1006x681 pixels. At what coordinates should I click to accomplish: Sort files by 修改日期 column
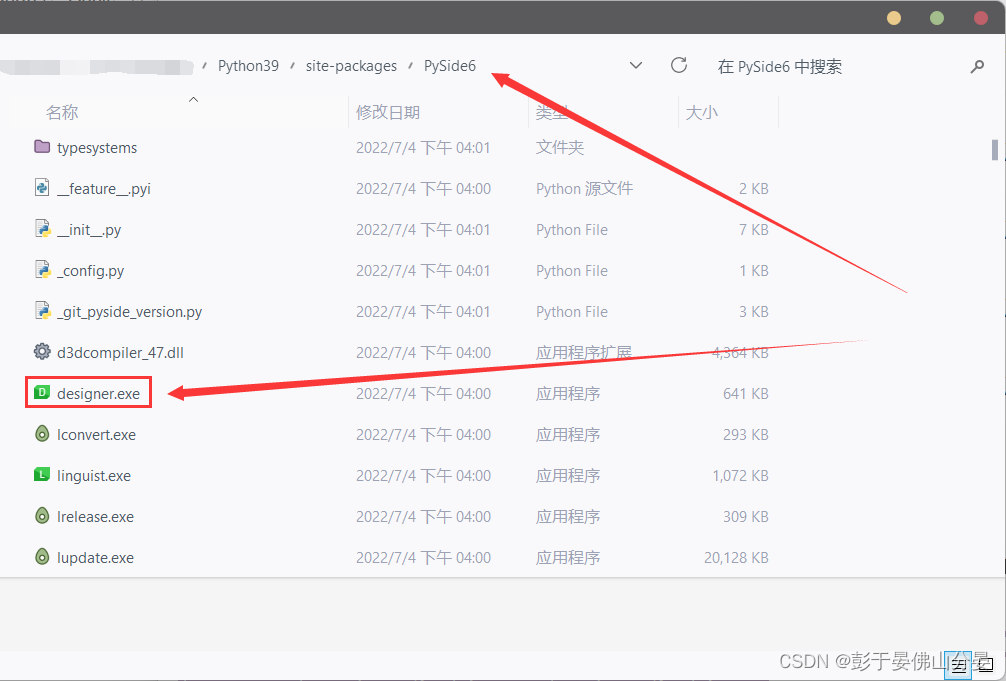388,112
